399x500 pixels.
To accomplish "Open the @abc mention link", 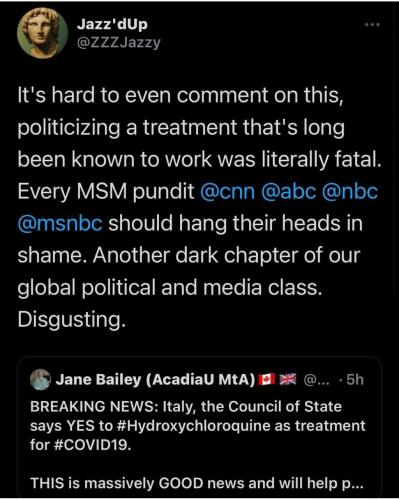I will point(289,191).
